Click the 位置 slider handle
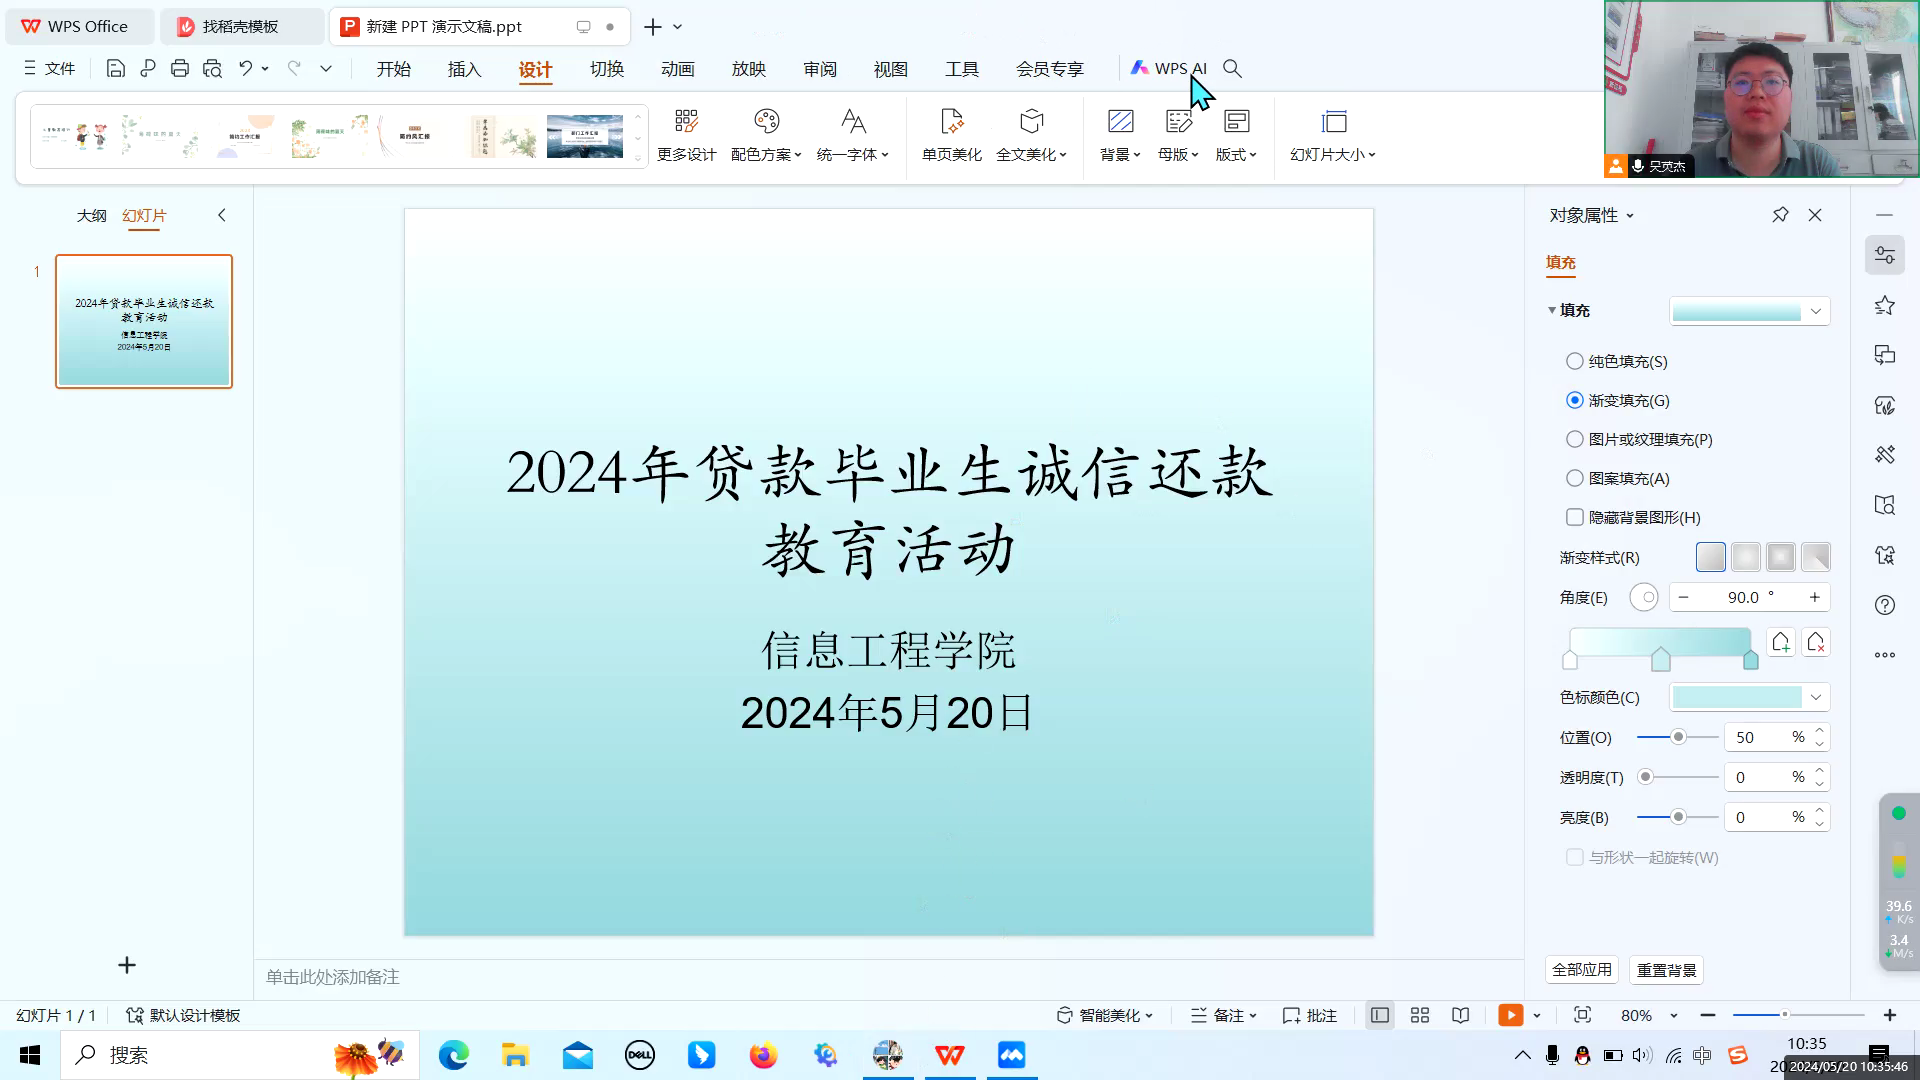1920x1080 pixels. [1678, 737]
